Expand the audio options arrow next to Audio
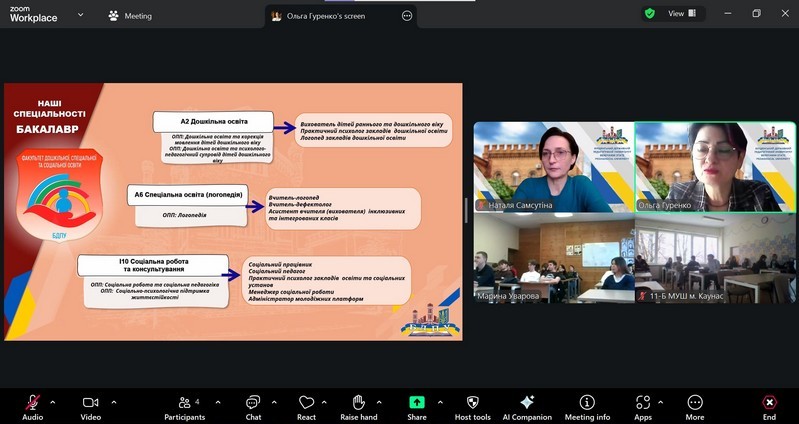 [52, 402]
